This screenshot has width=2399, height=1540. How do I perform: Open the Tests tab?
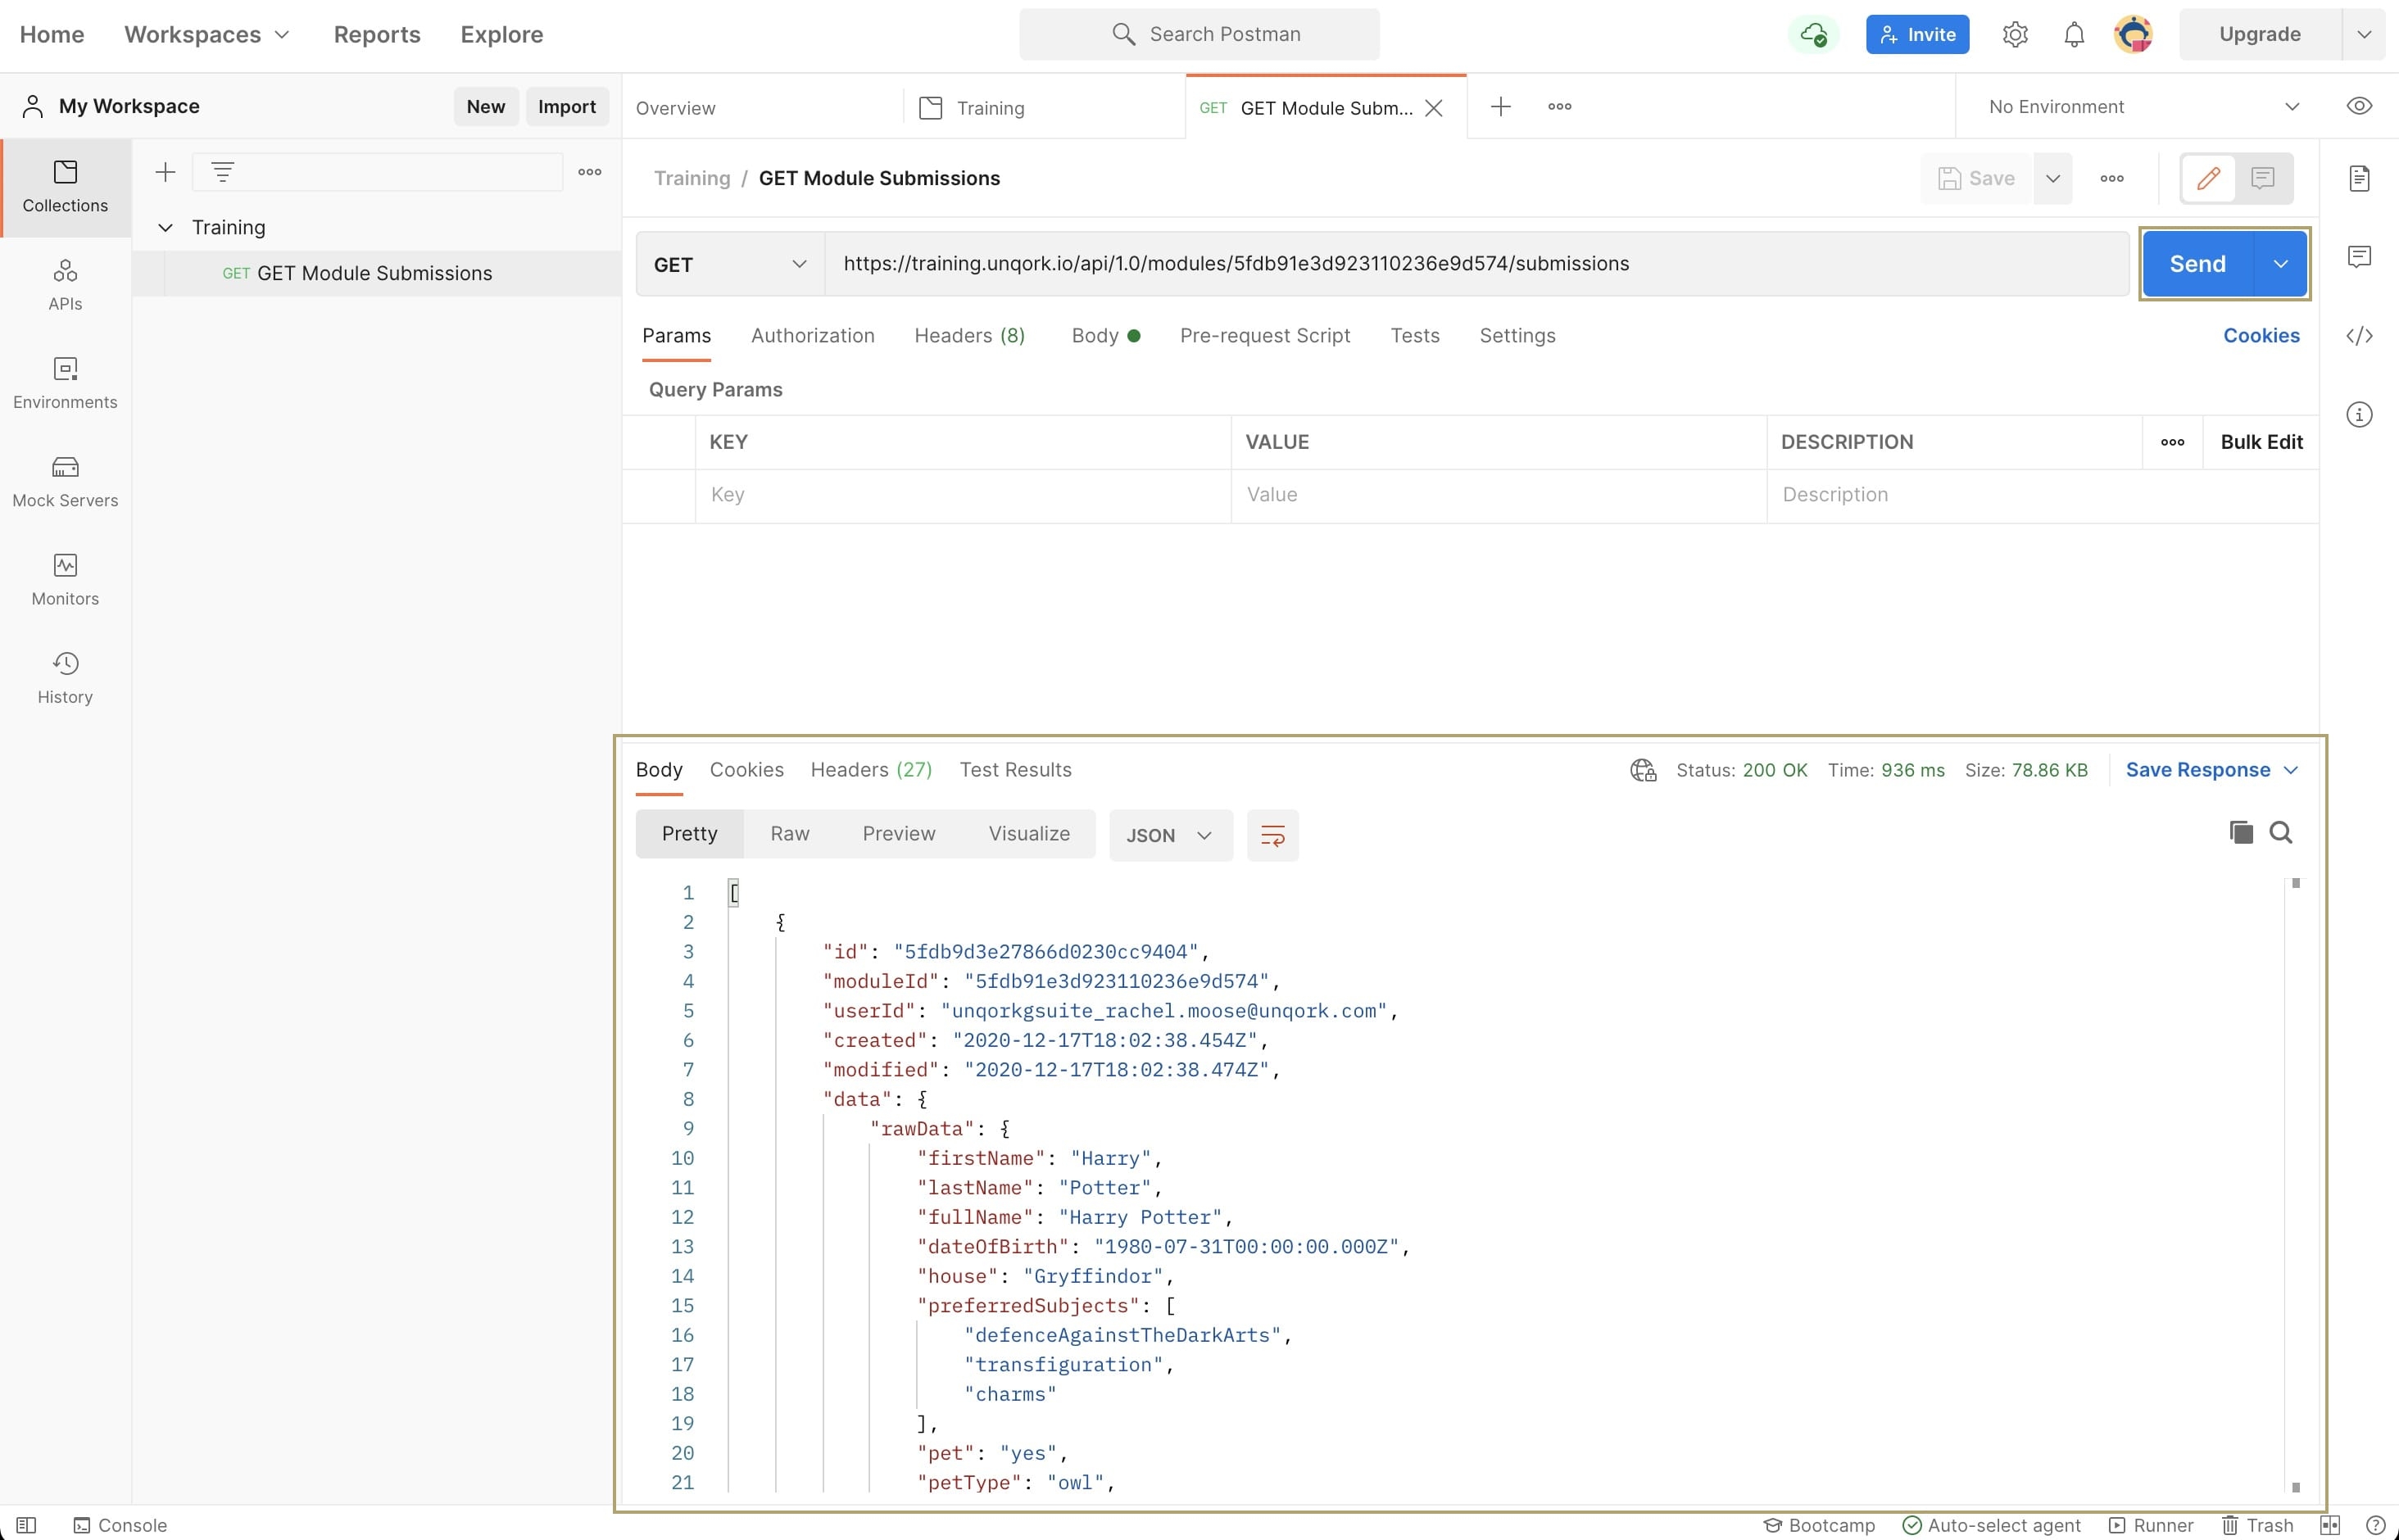coord(1414,336)
